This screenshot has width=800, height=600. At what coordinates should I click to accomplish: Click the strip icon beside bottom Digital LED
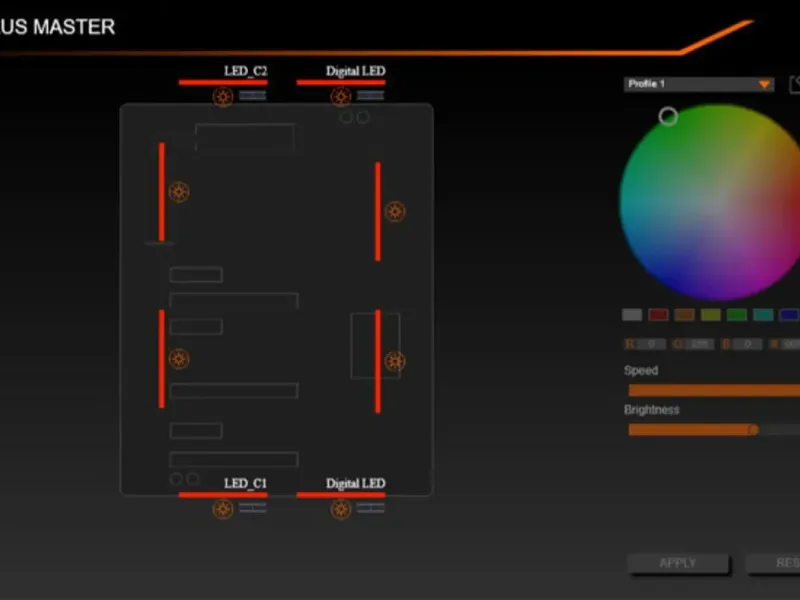[x=370, y=508]
